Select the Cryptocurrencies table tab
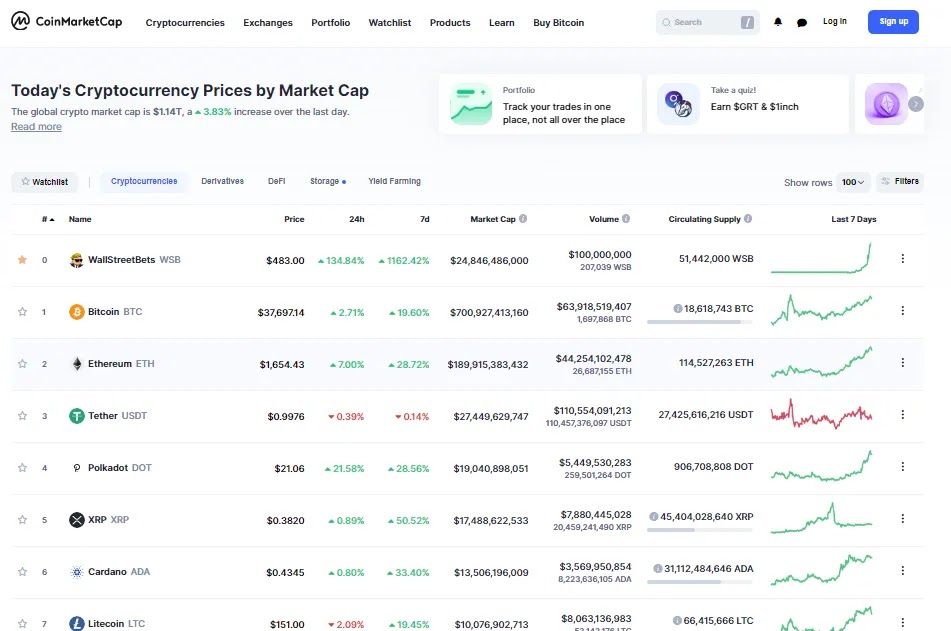This screenshot has width=951, height=631. pyautogui.click(x=144, y=181)
